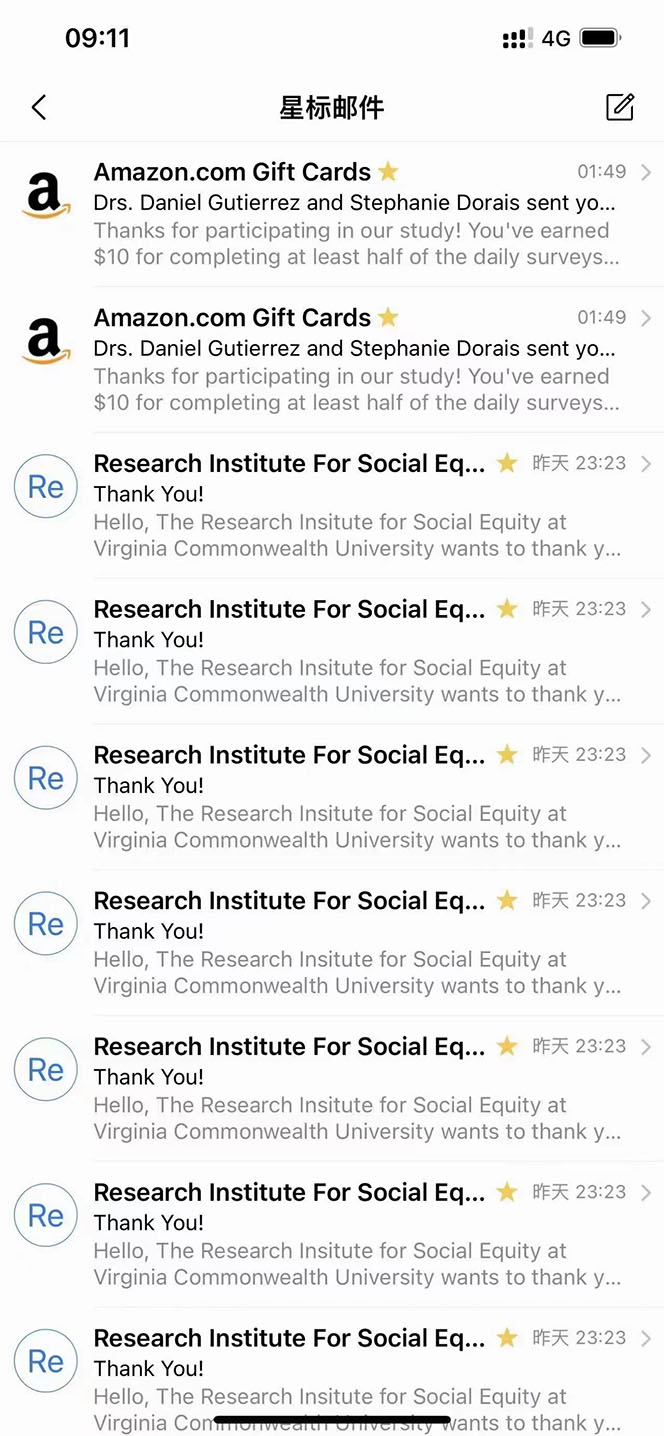Unstar the second Amazon.com Gift Cards email
This screenshot has width=664, height=1436.
pos(388,318)
